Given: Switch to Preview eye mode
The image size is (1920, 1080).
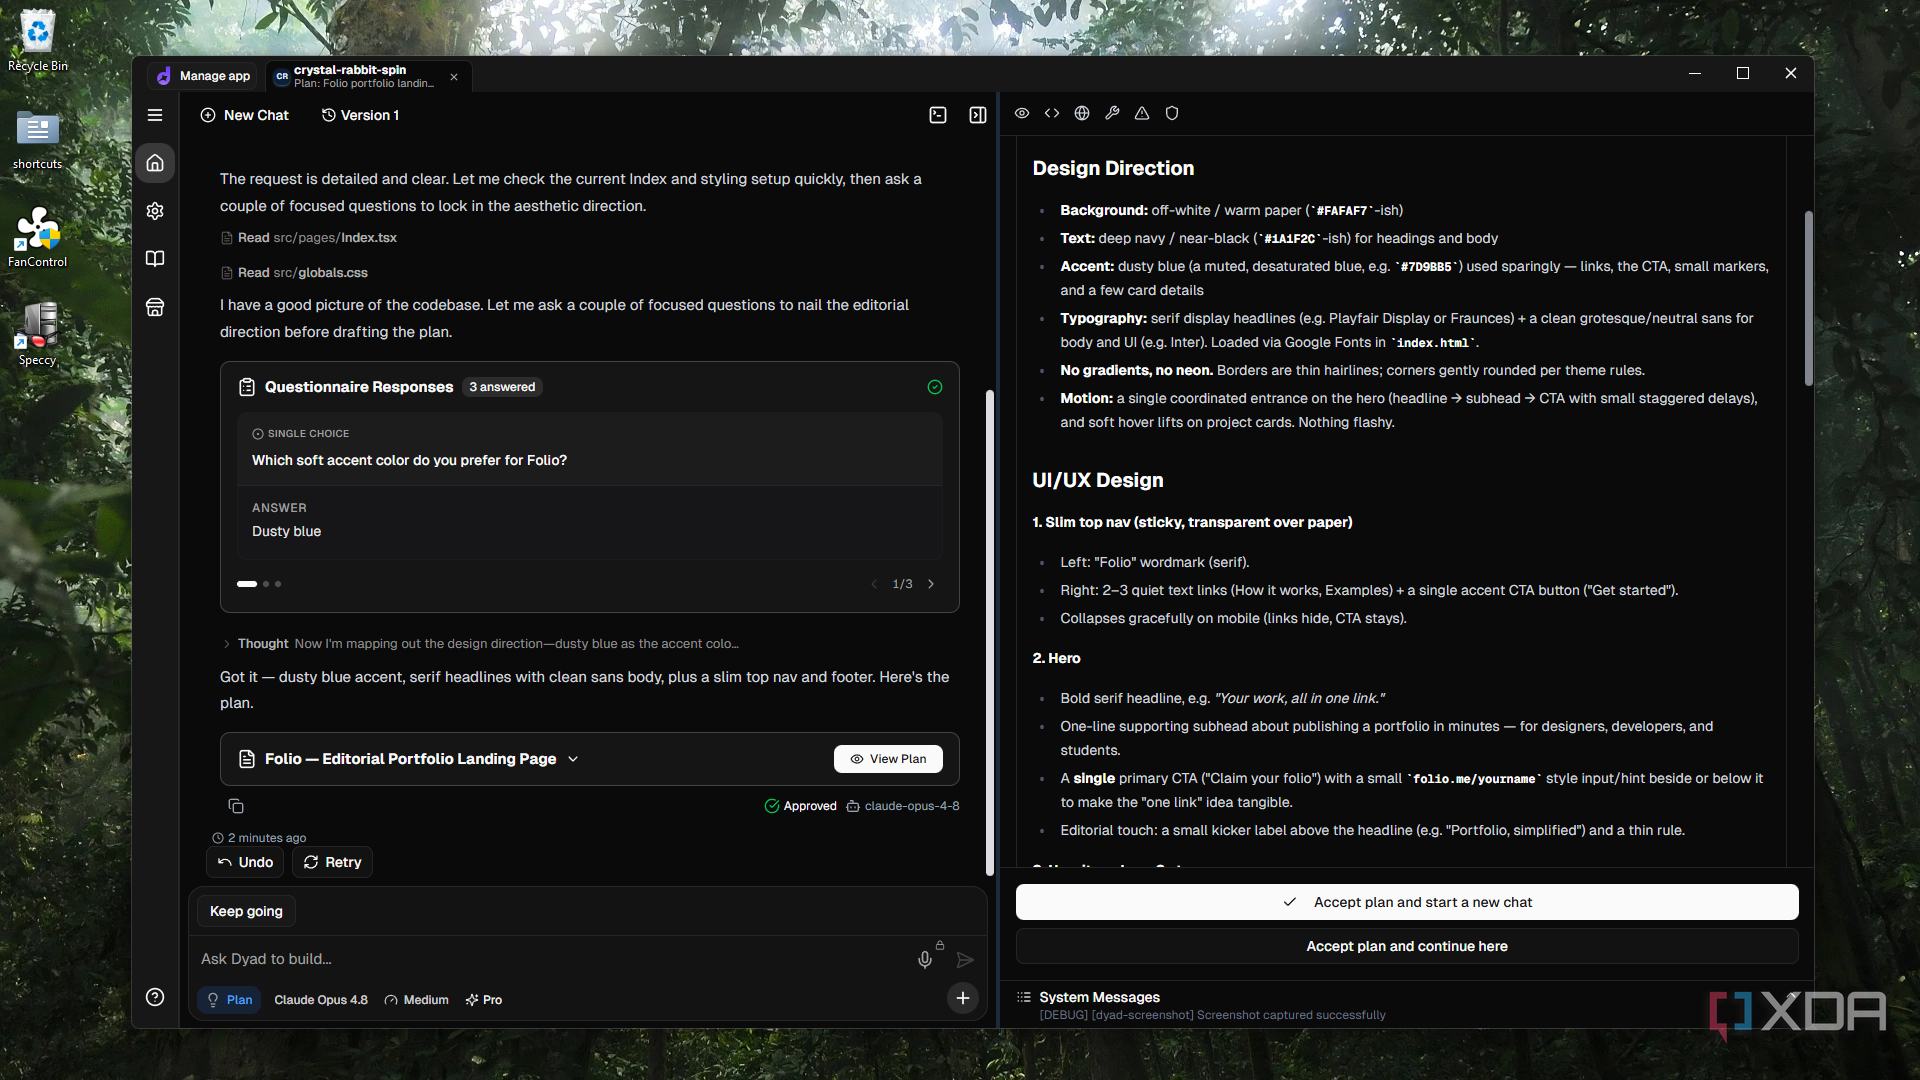Looking at the screenshot, I should (x=1022, y=113).
